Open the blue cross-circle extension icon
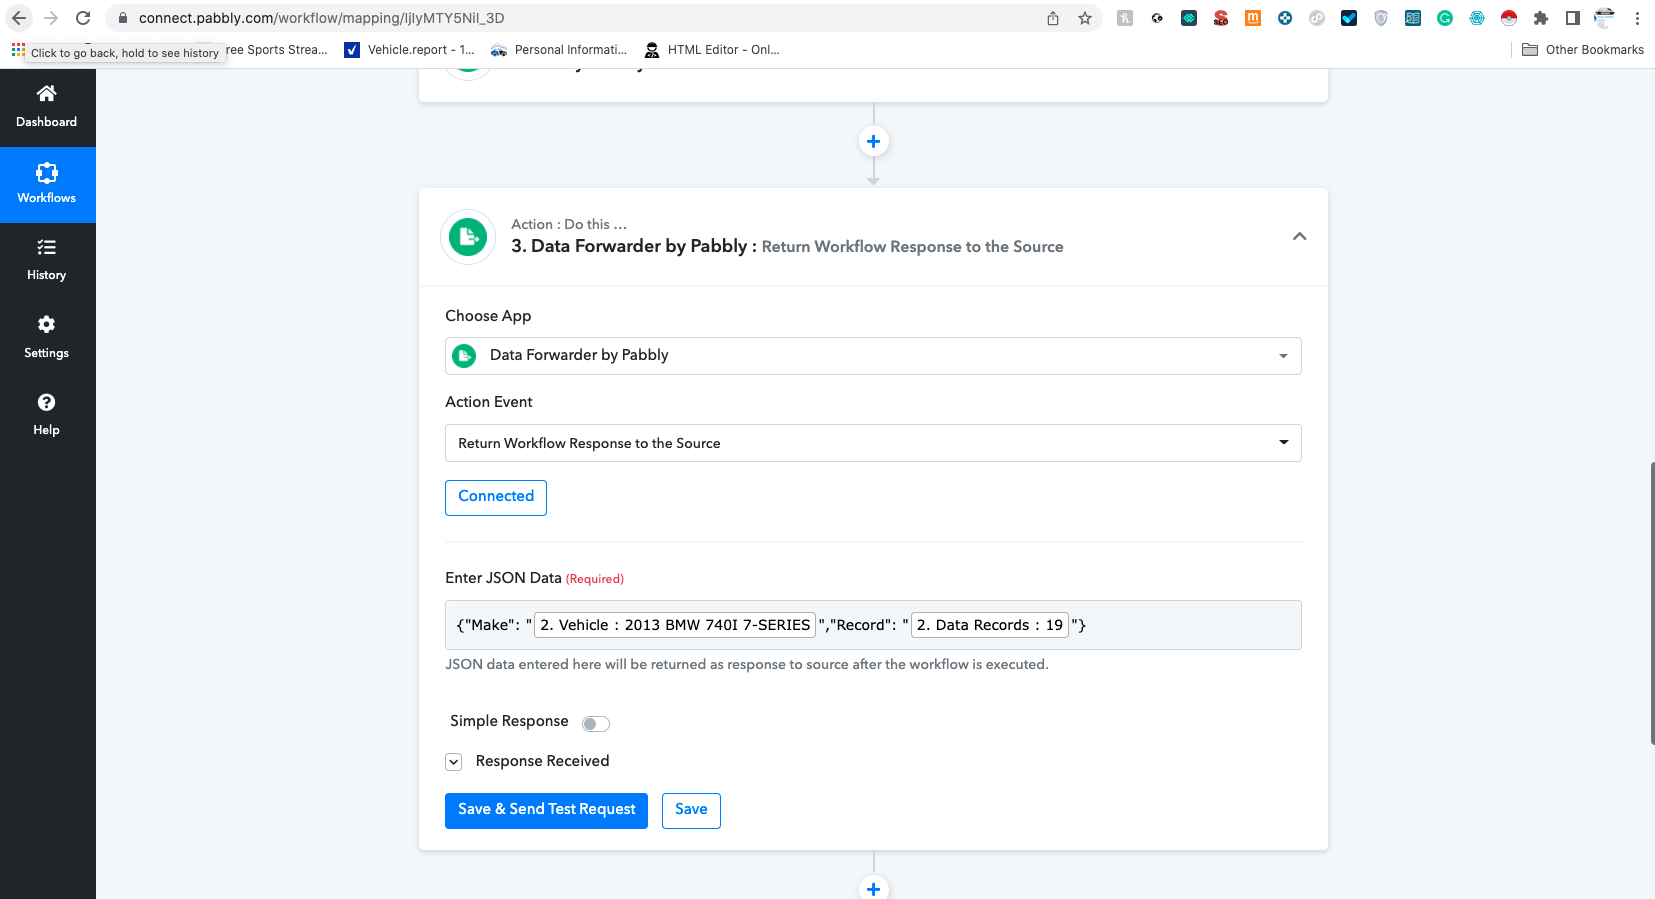 pos(1285,18)
